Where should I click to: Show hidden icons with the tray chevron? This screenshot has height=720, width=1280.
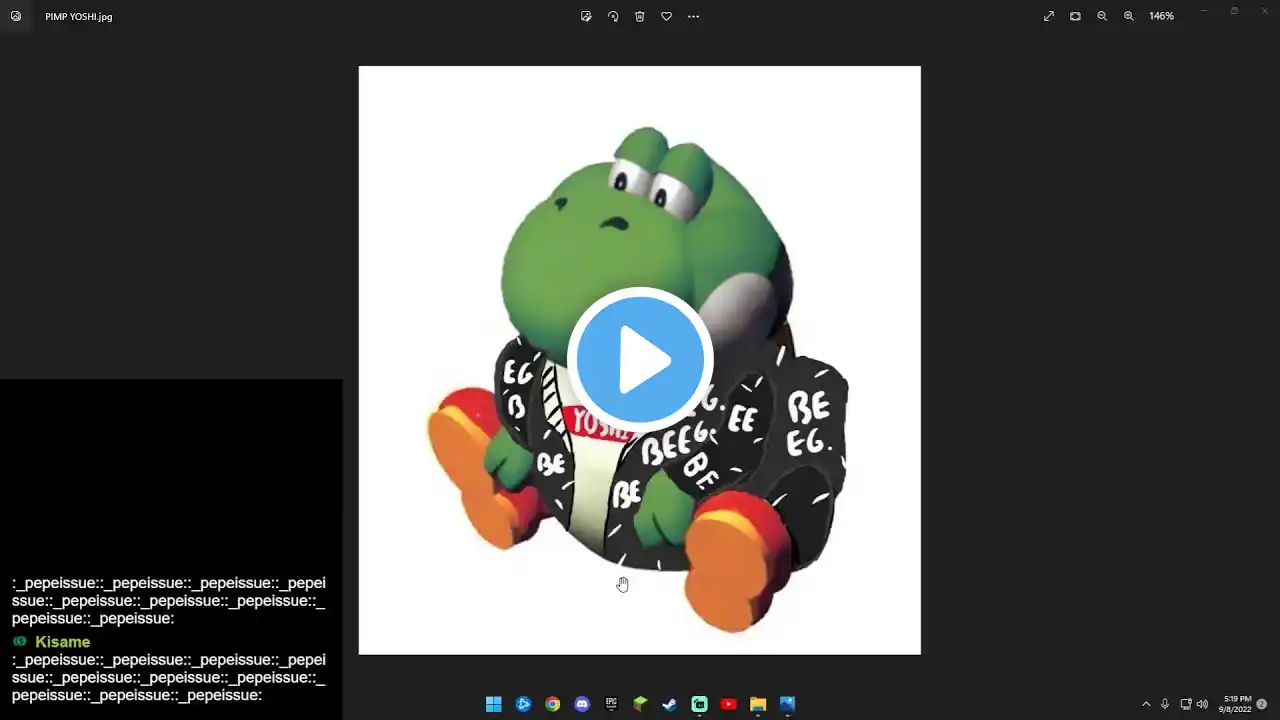[1146, 704]
